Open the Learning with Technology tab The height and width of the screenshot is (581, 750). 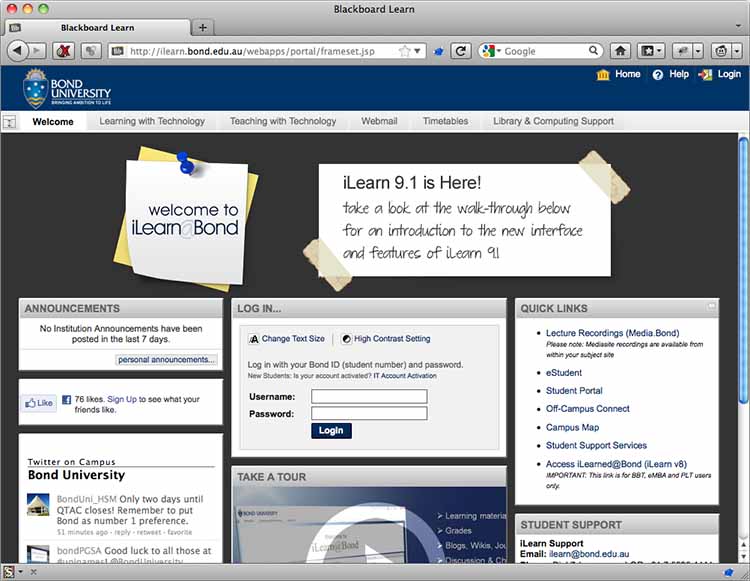coord(152,121)
